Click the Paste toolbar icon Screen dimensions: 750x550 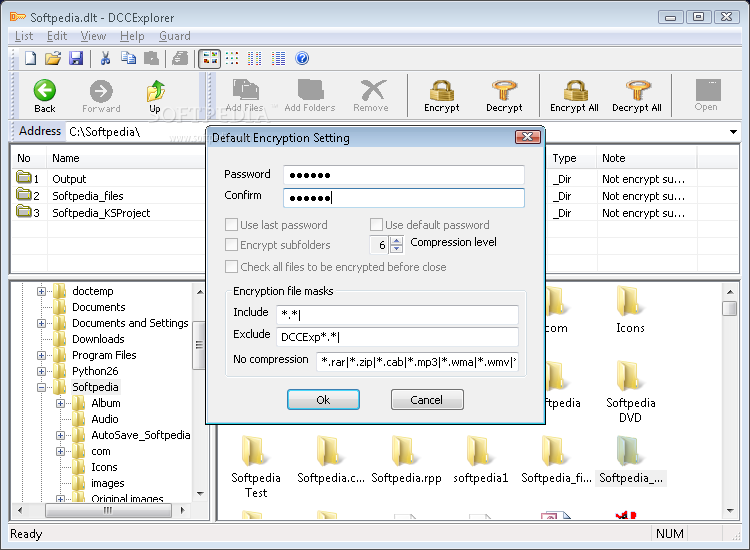pos(151,58)
